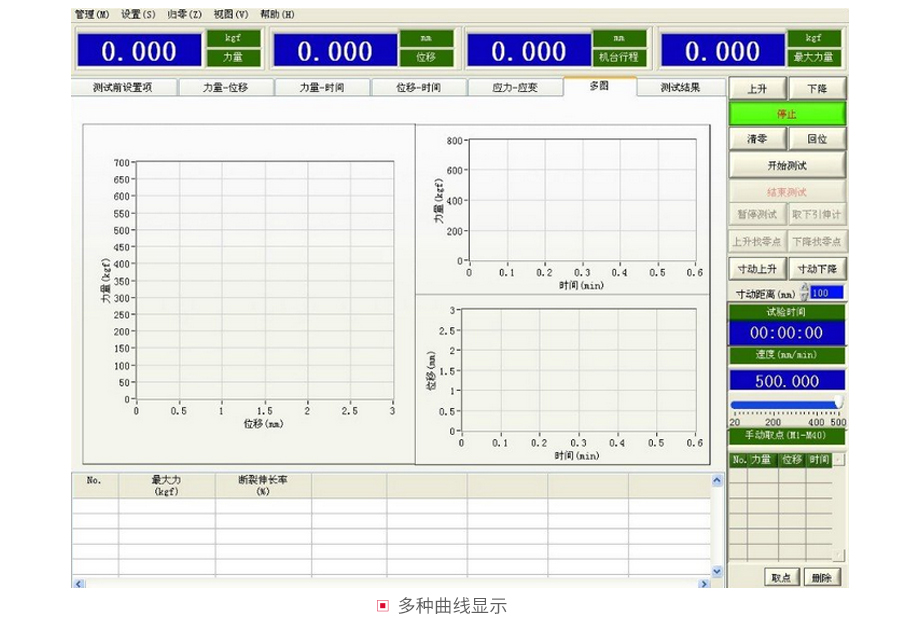Click the speed slider handle
The image size is (920, 634).
click(839, 403)
